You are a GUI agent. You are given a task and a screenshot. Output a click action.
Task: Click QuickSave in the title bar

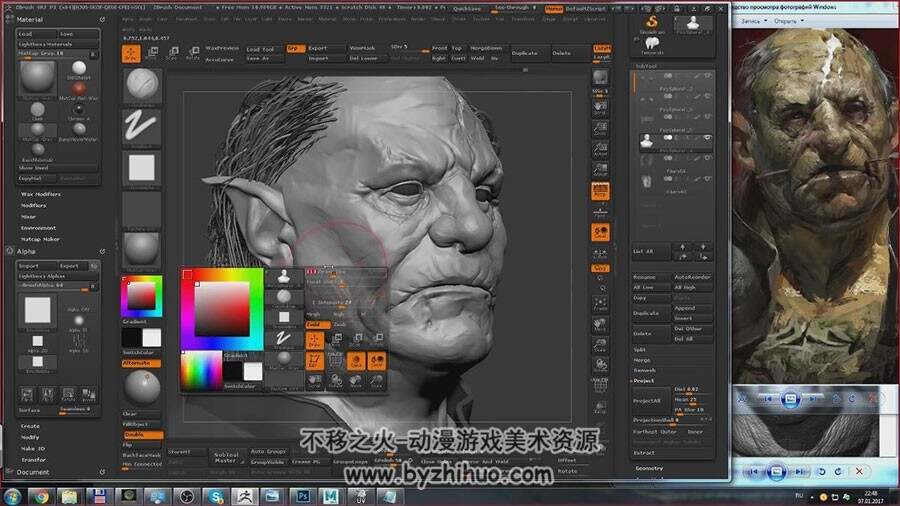(x=467, y=9)
